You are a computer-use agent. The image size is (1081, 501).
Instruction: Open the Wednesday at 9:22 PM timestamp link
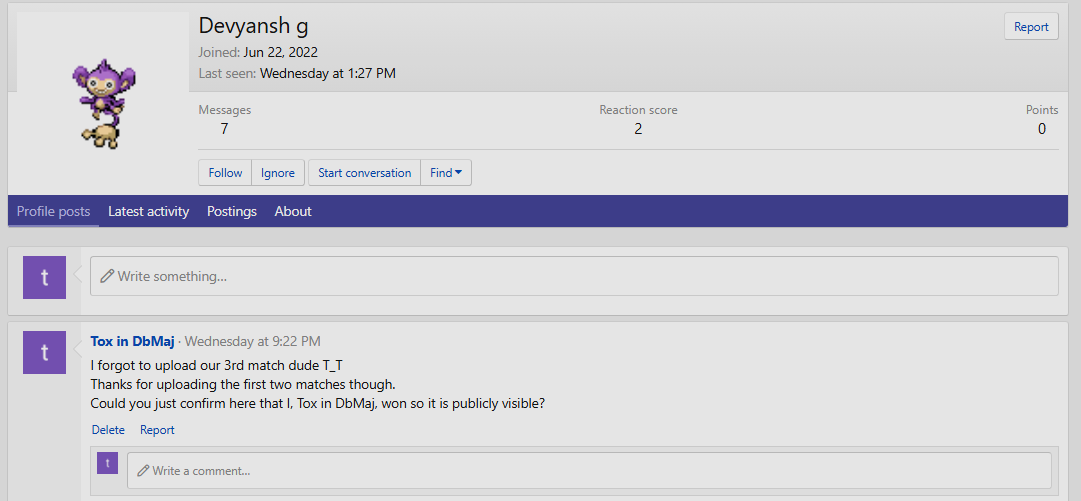[253, 341]
